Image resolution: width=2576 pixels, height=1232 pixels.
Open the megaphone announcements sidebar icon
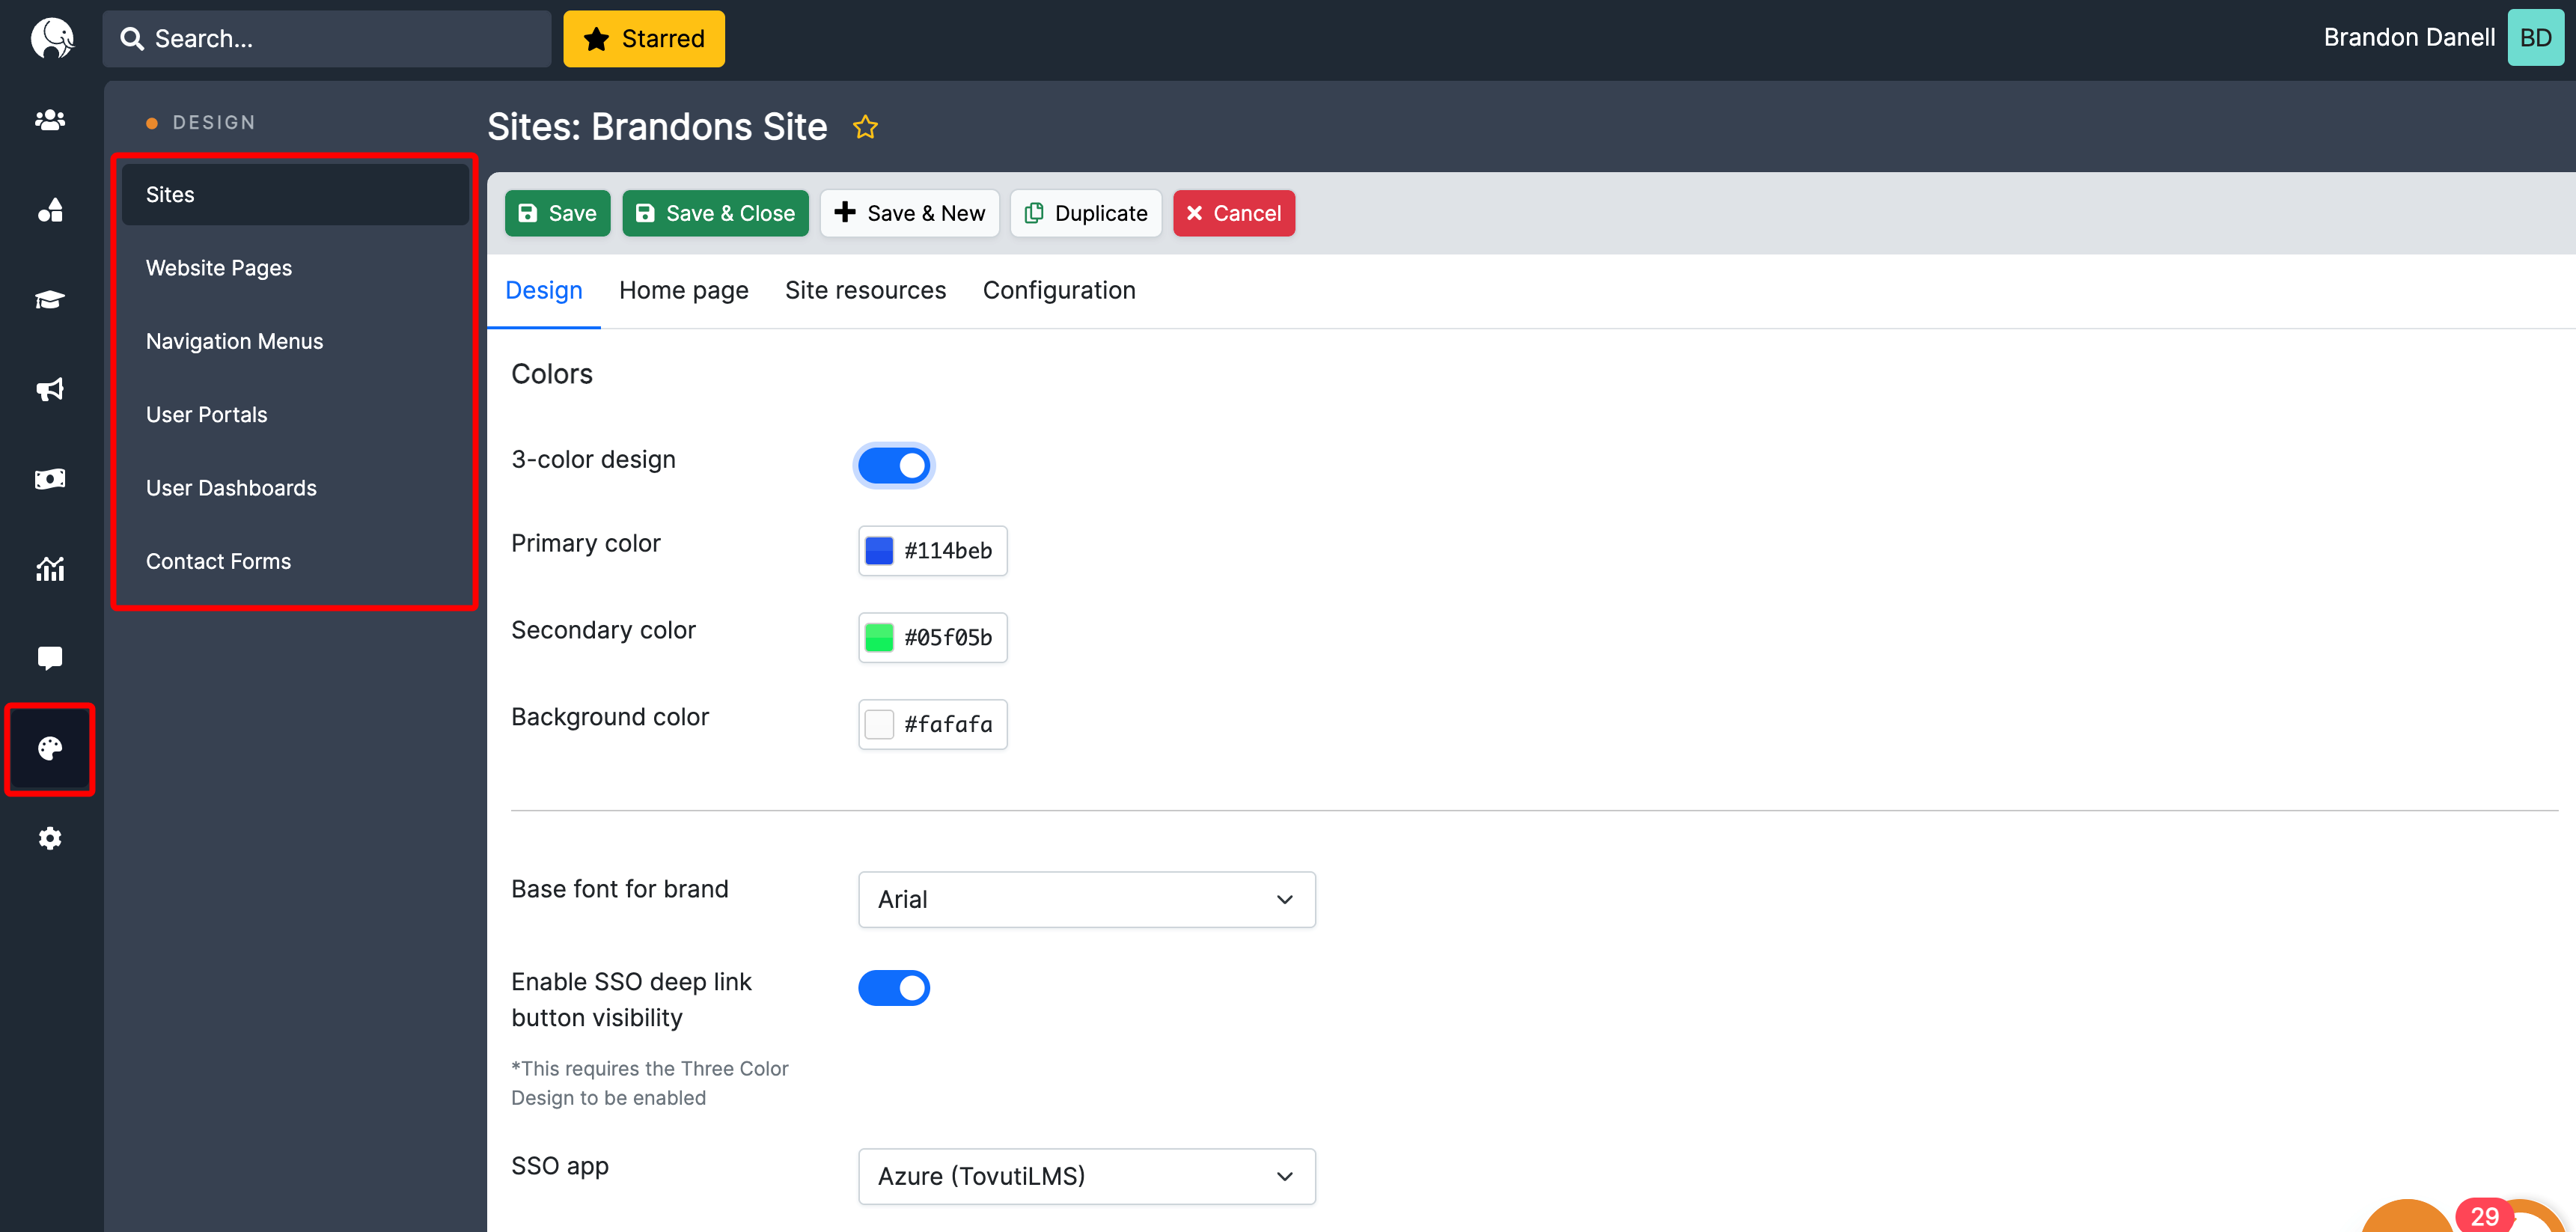(x=50, y=389)
